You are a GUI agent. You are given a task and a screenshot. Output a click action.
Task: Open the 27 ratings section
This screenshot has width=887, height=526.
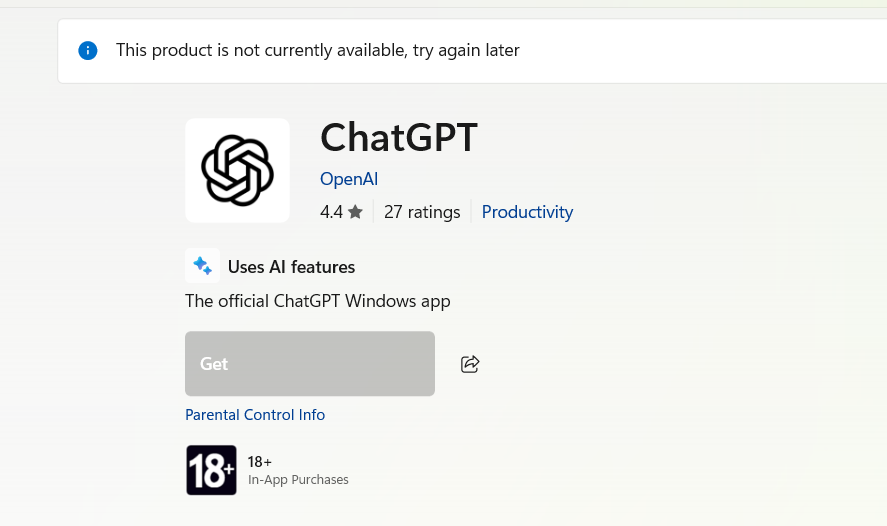pos(422,212)
